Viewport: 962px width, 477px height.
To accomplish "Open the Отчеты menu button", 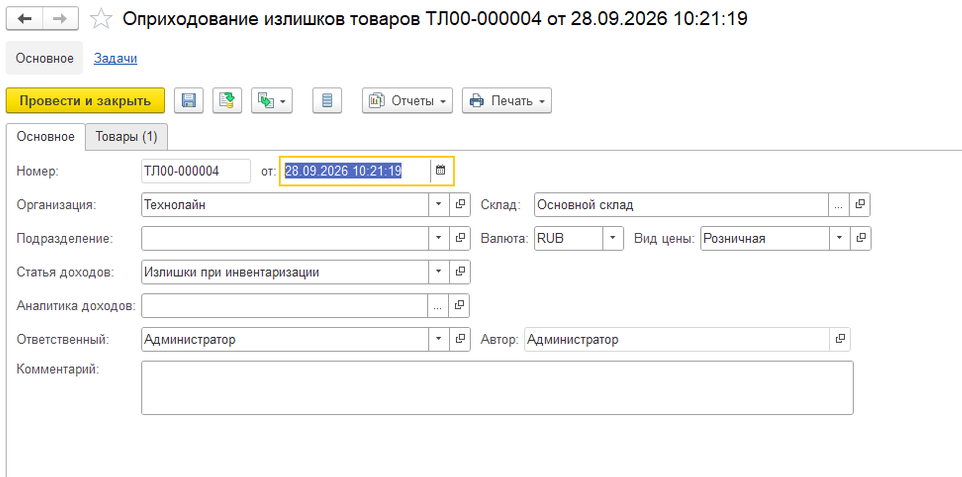I will [407, 101].
